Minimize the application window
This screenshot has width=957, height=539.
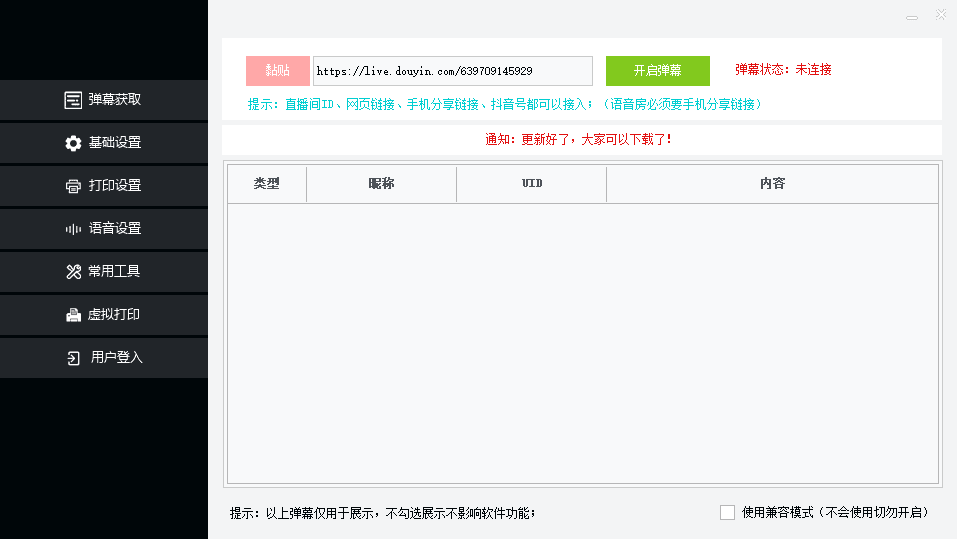coord(911,17)
